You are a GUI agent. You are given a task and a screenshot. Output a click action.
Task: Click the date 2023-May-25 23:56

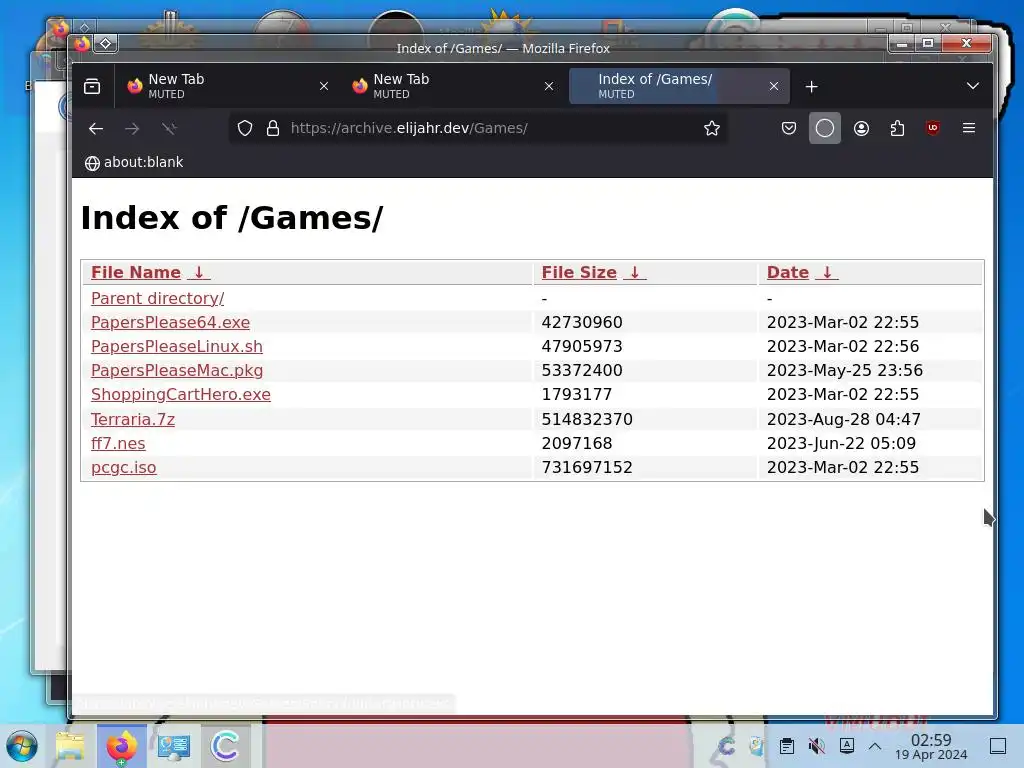coord(844,370)
